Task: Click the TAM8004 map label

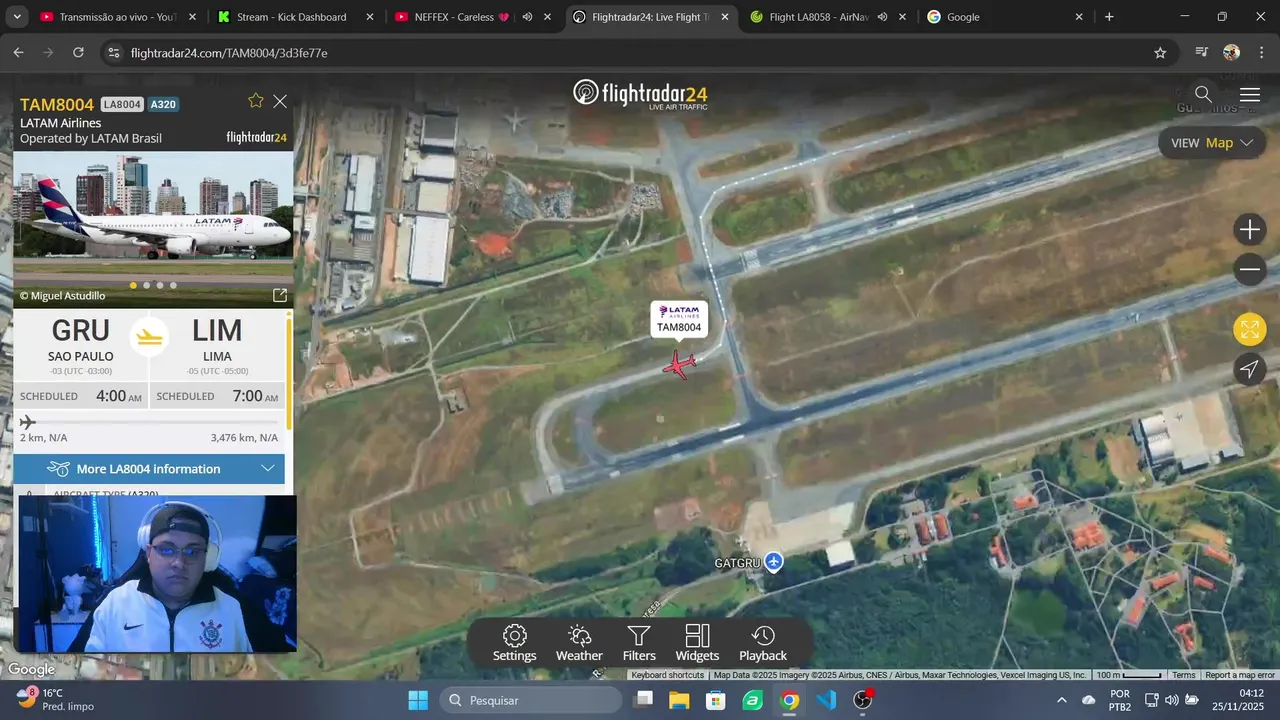Action: pyautogui.click(x=679, y=319)
